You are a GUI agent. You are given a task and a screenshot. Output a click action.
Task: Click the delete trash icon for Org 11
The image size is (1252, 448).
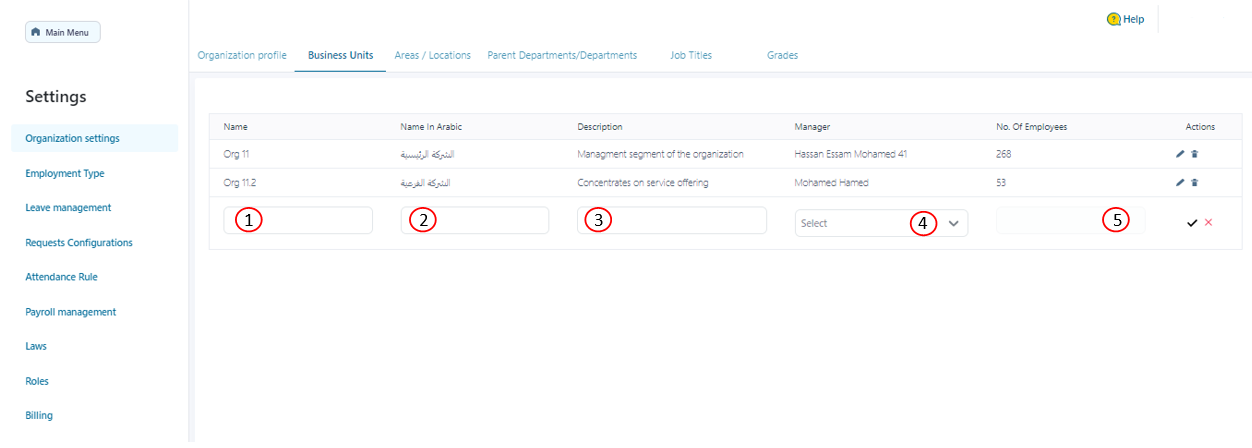tap(1194, 154)
